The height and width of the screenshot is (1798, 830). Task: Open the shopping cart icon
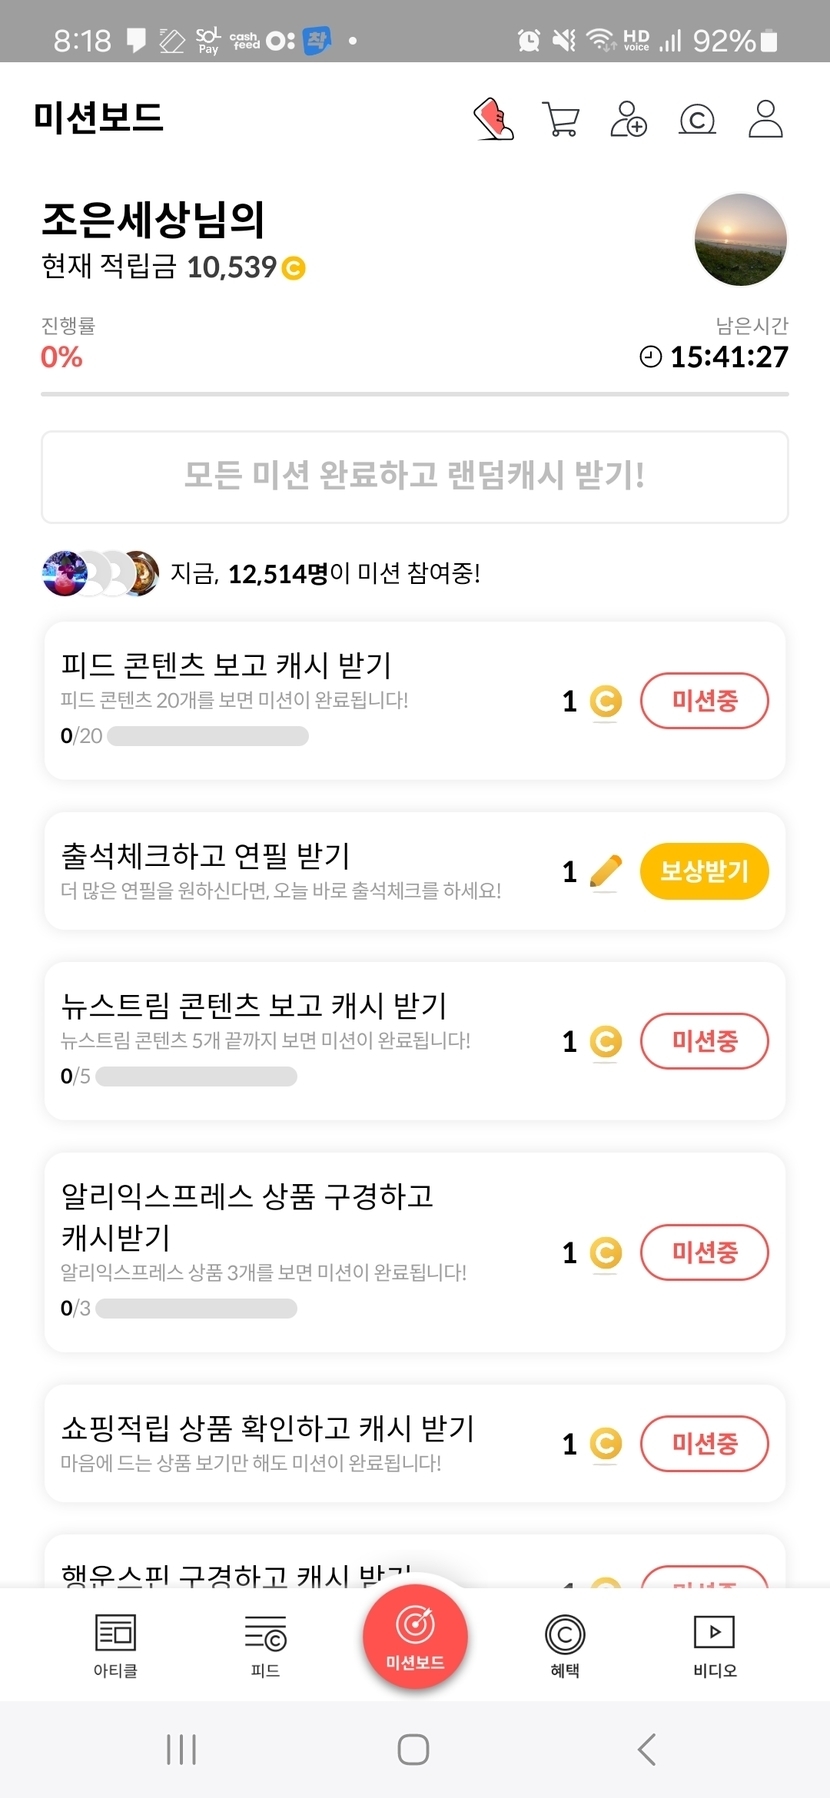(x=560, y=119)
